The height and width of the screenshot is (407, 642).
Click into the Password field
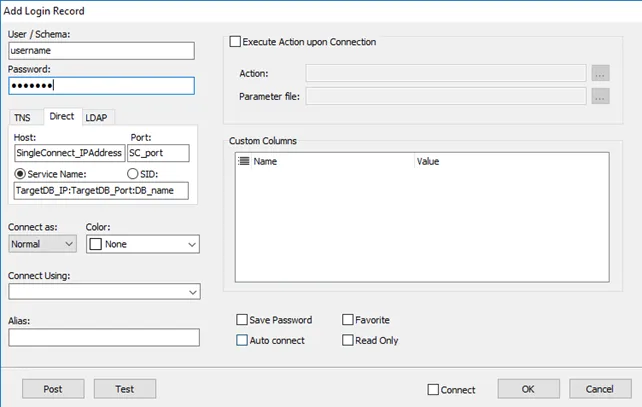coord(101,86)
